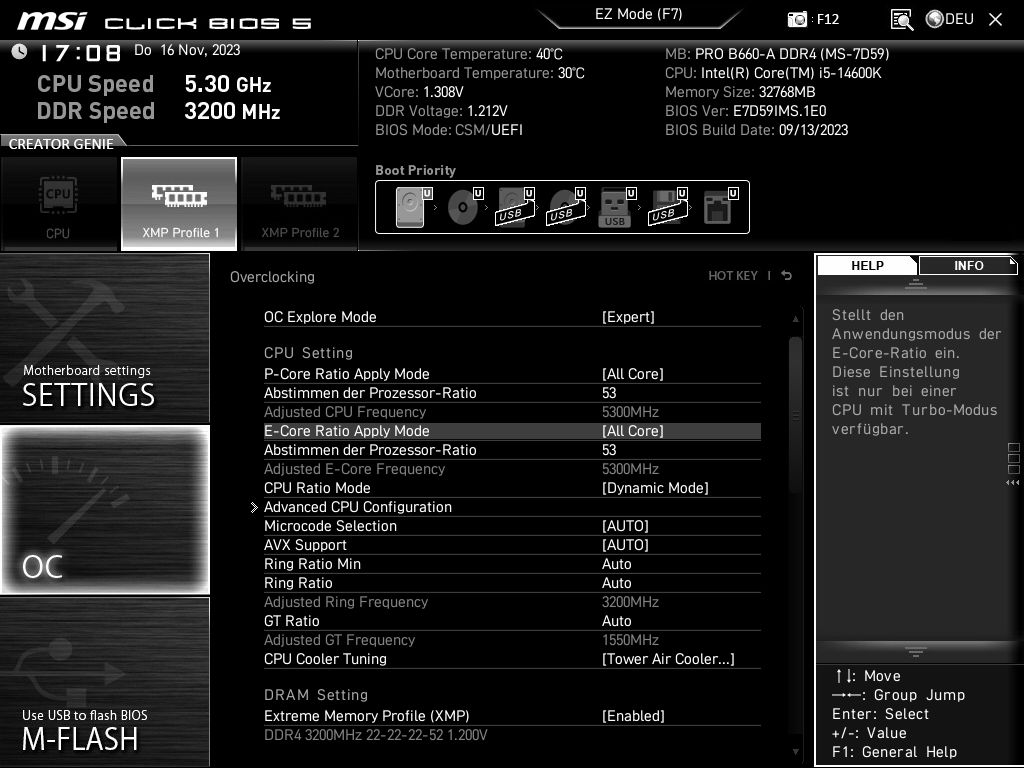Click the CPU Core Temperature 40°C reading
Screen dimensions: 1024x768
click(x=469, y=54)
